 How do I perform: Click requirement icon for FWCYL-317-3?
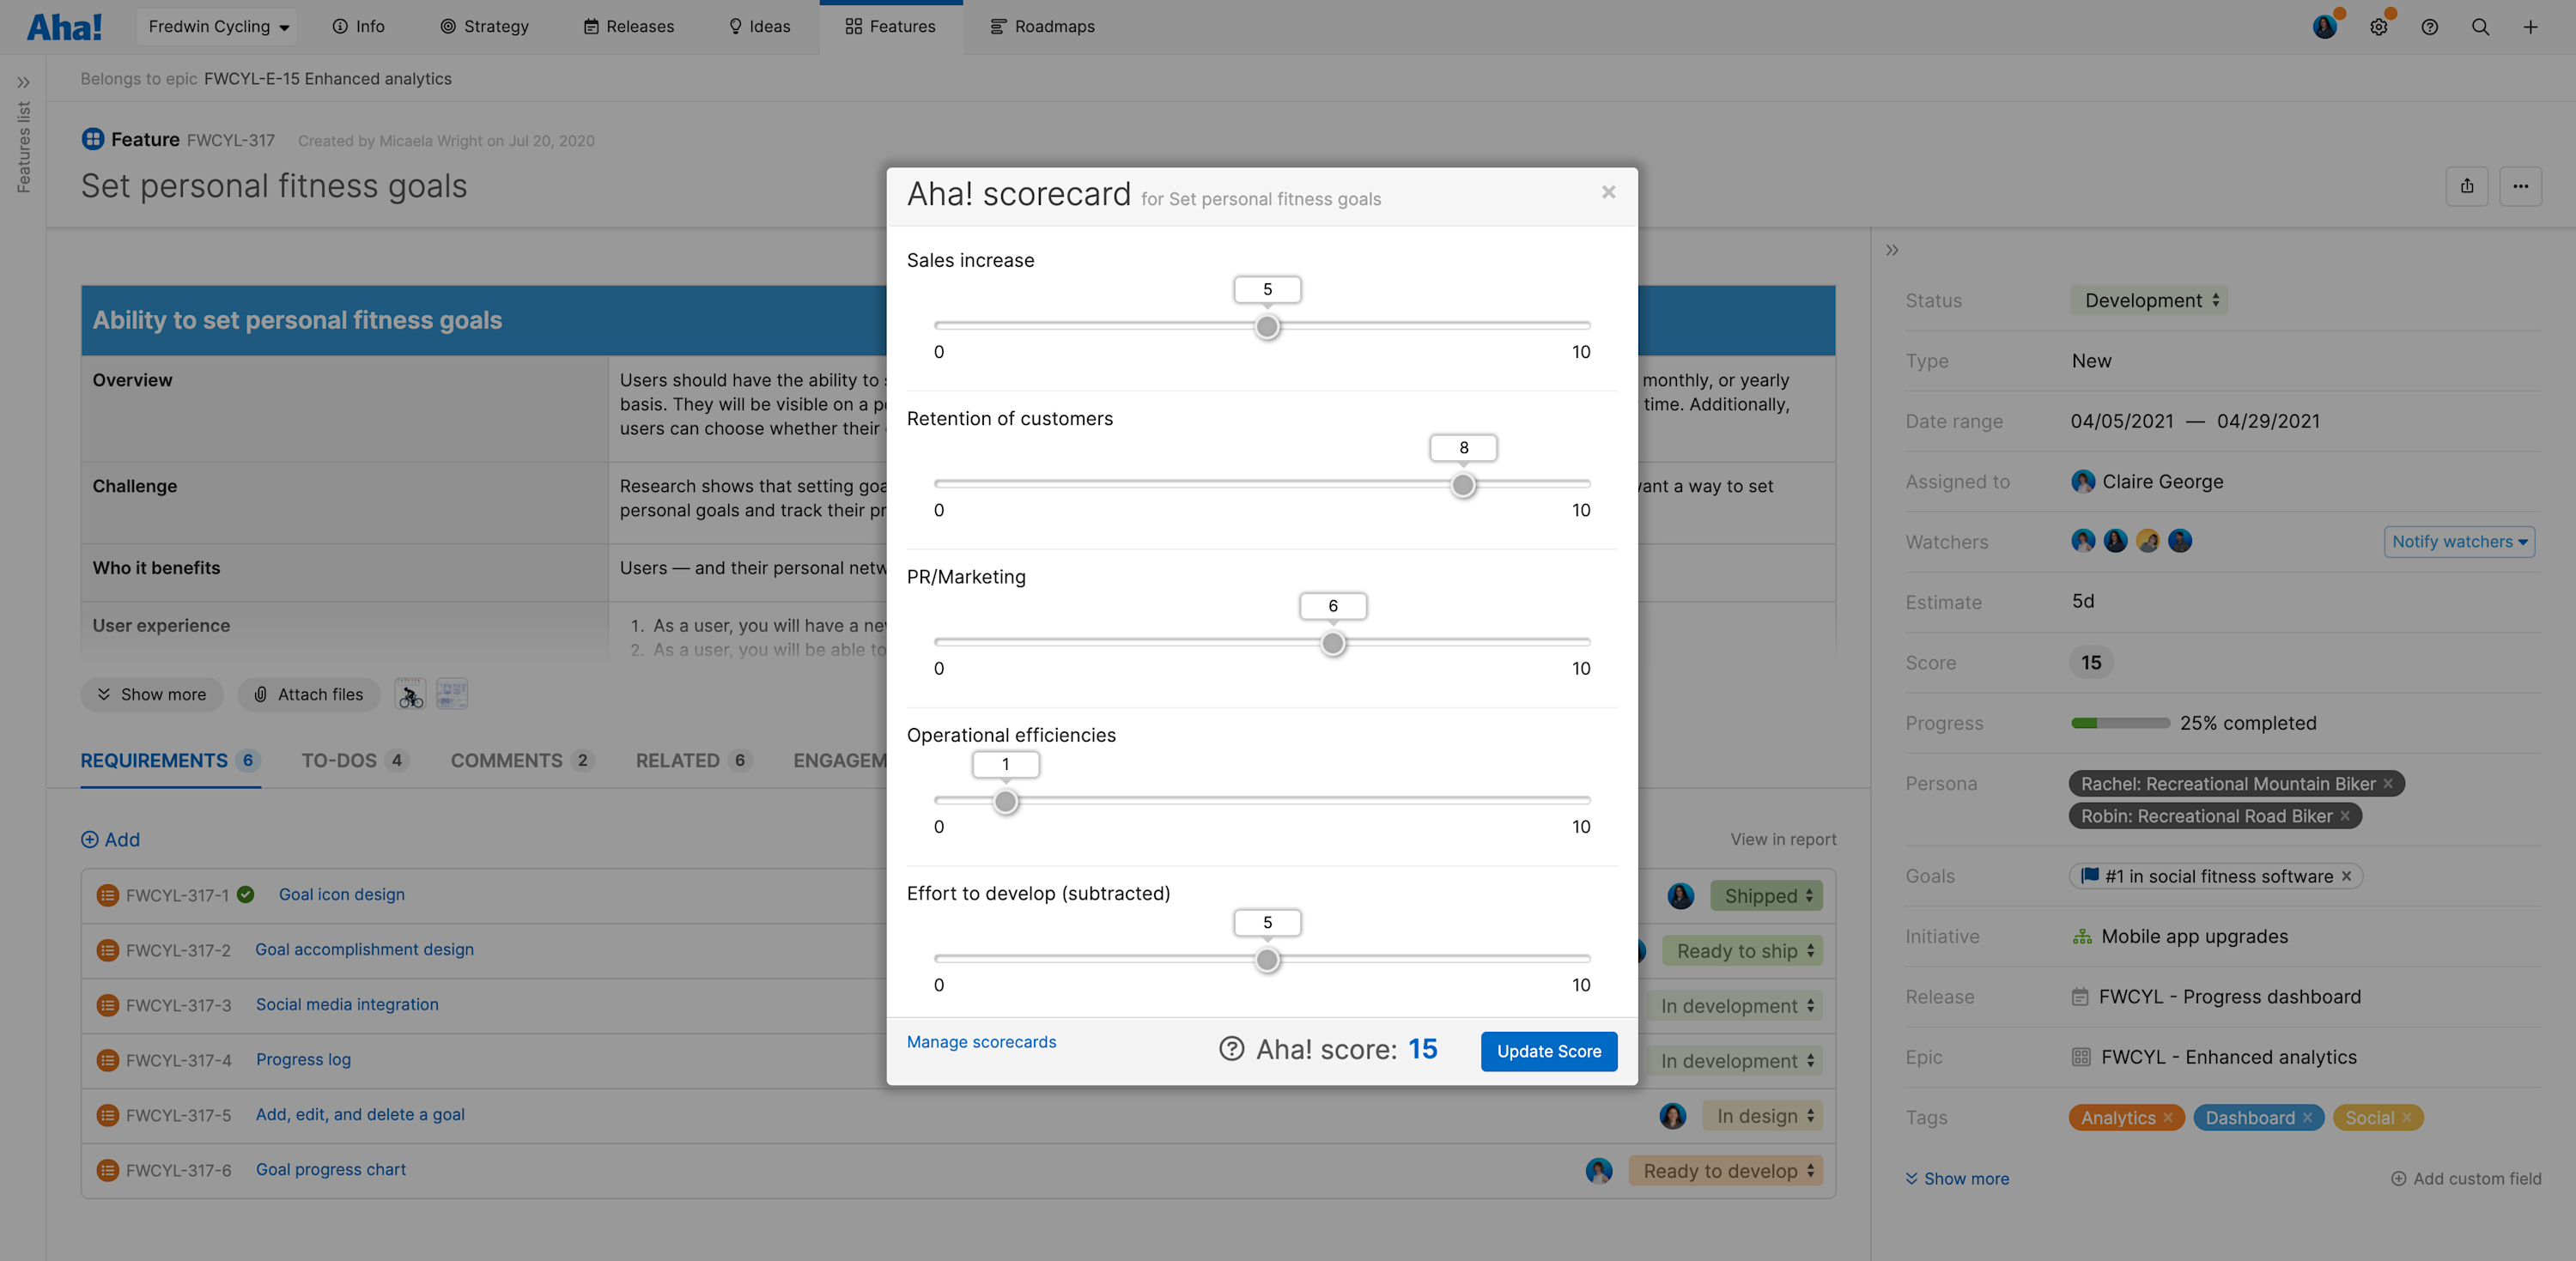coord(108,1005)
